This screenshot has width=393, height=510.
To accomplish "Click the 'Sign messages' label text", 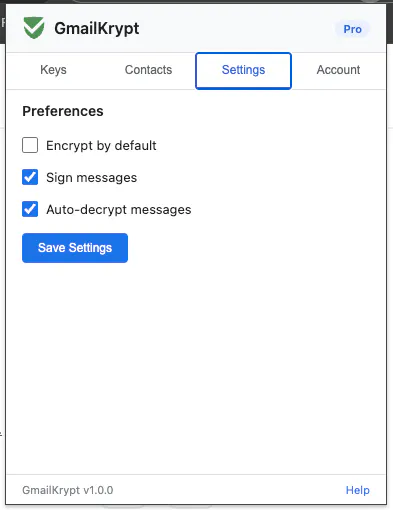I will coord(92,178).
